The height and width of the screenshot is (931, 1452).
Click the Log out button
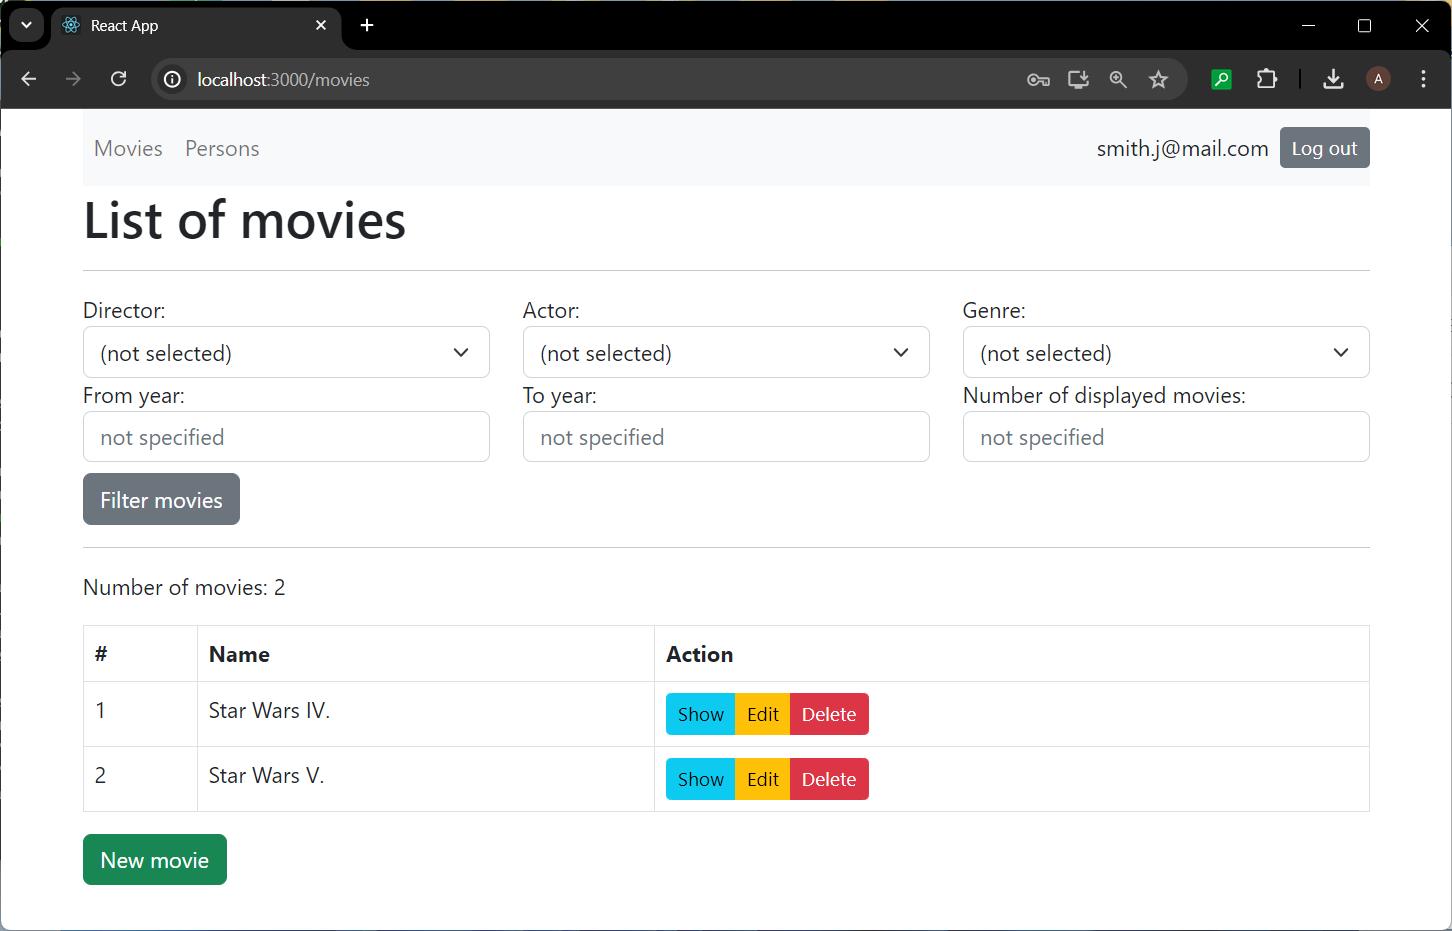pyautogui.click(x=1324, y=148)
